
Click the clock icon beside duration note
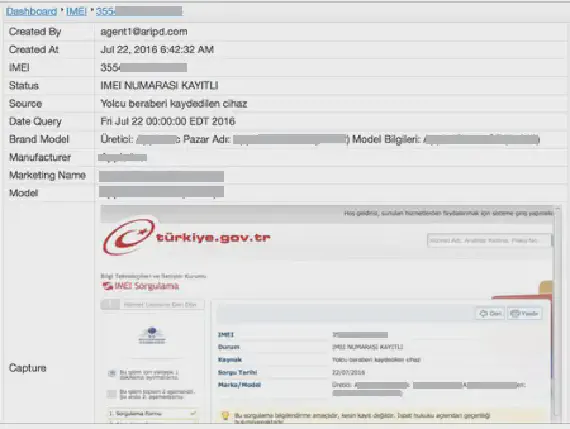(x=112, y=373)
